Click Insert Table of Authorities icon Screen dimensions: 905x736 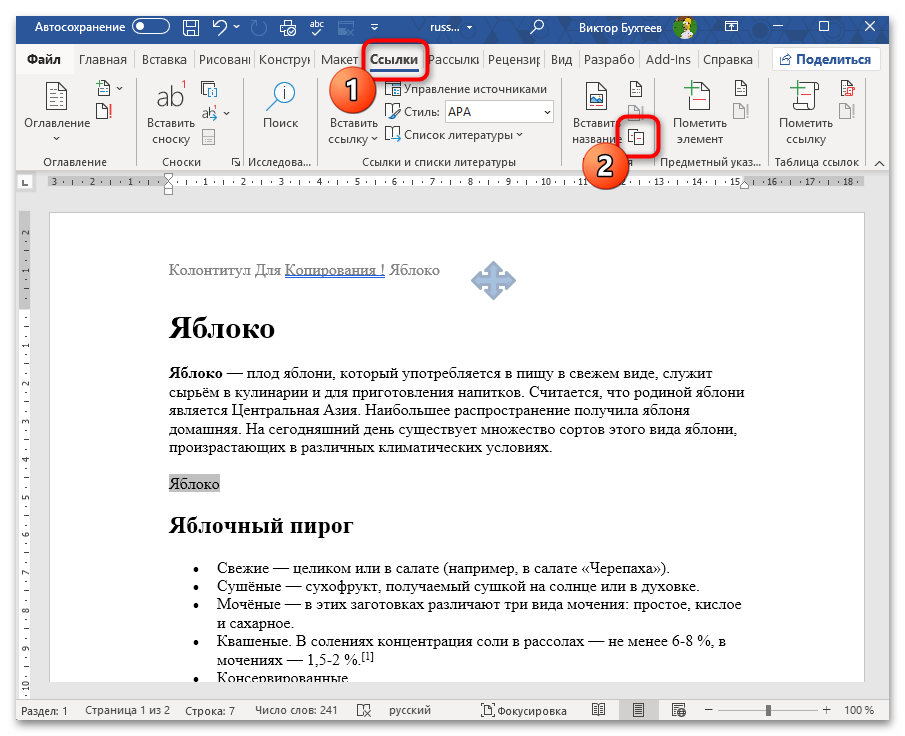coord(847,89)
